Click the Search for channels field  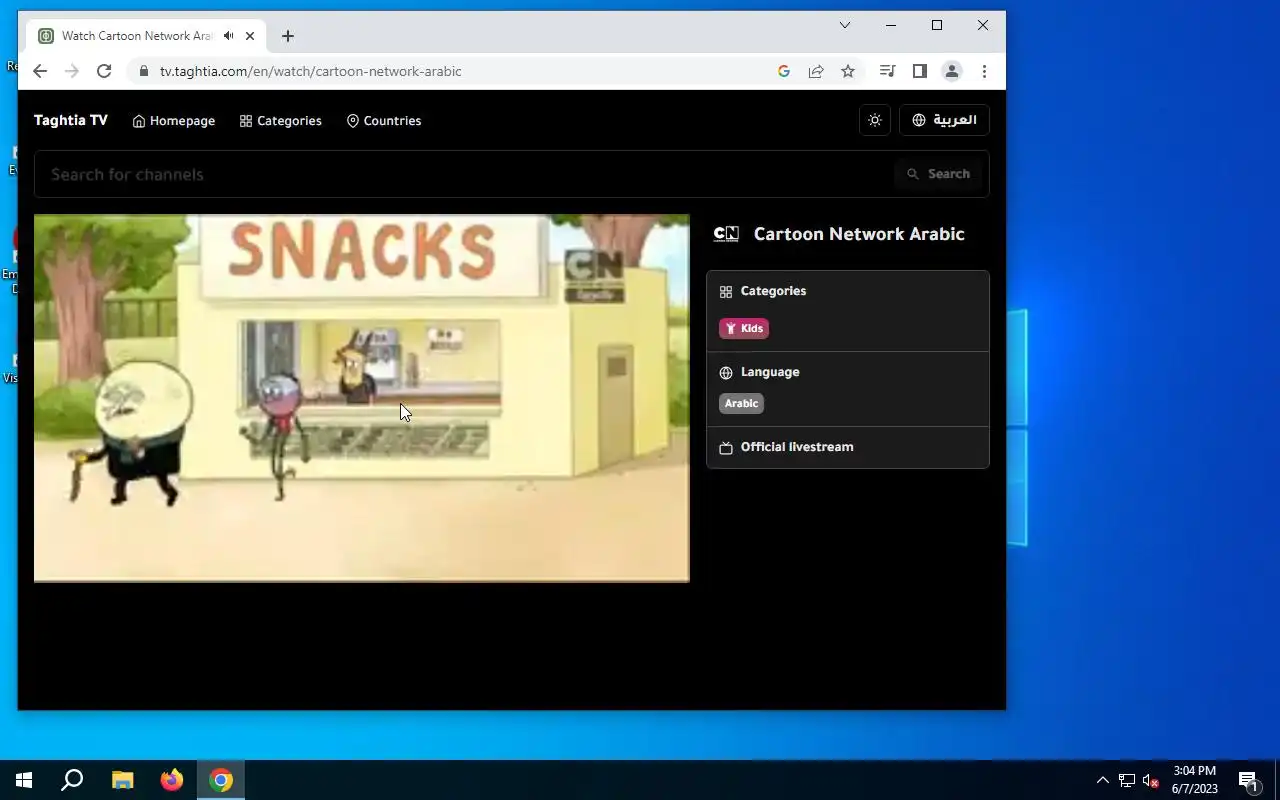coord(465,174)
